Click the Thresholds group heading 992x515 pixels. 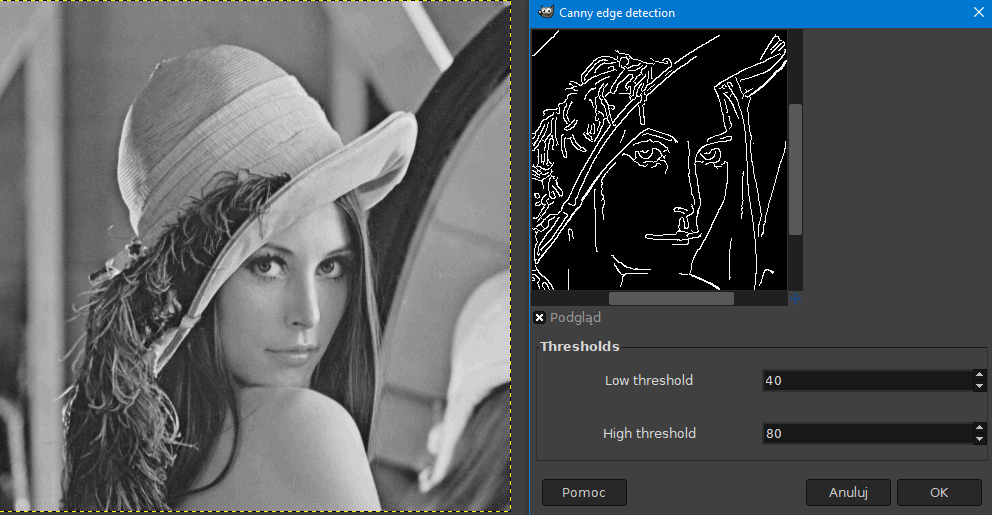point(580,346)
